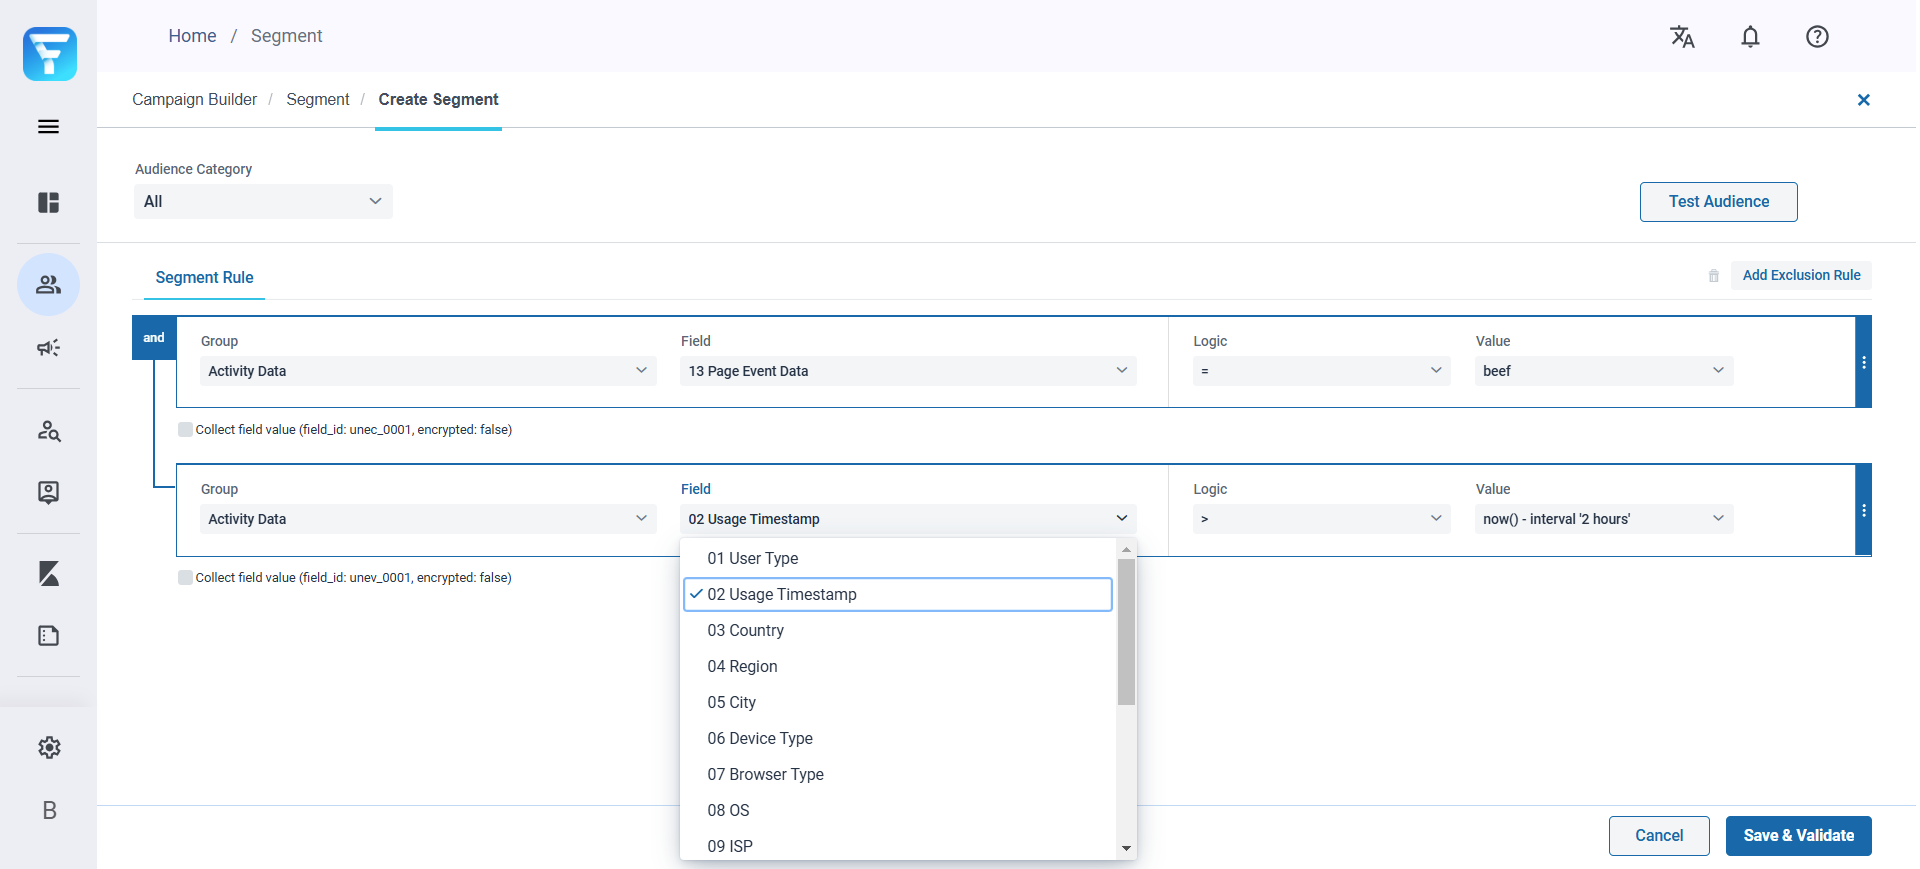Choose '06 Device Type' option

(x=760, y=739)
